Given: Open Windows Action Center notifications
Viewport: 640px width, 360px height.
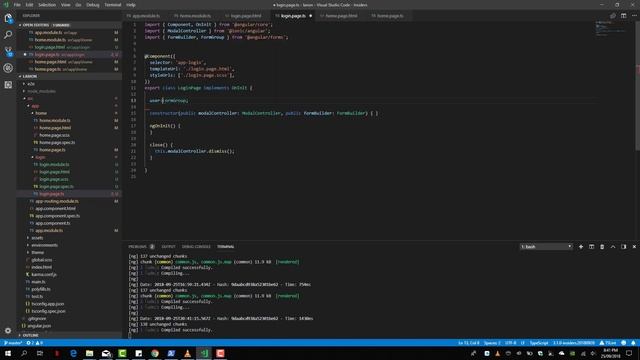Looking at the screenshot, I should pyautogui.click(x=629, y=353).
